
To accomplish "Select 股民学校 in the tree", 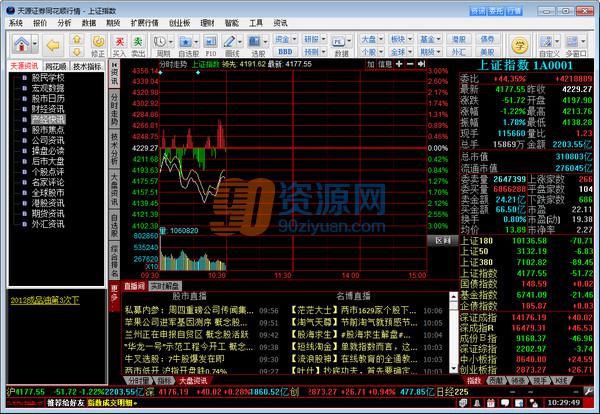I will coord(48,78).
